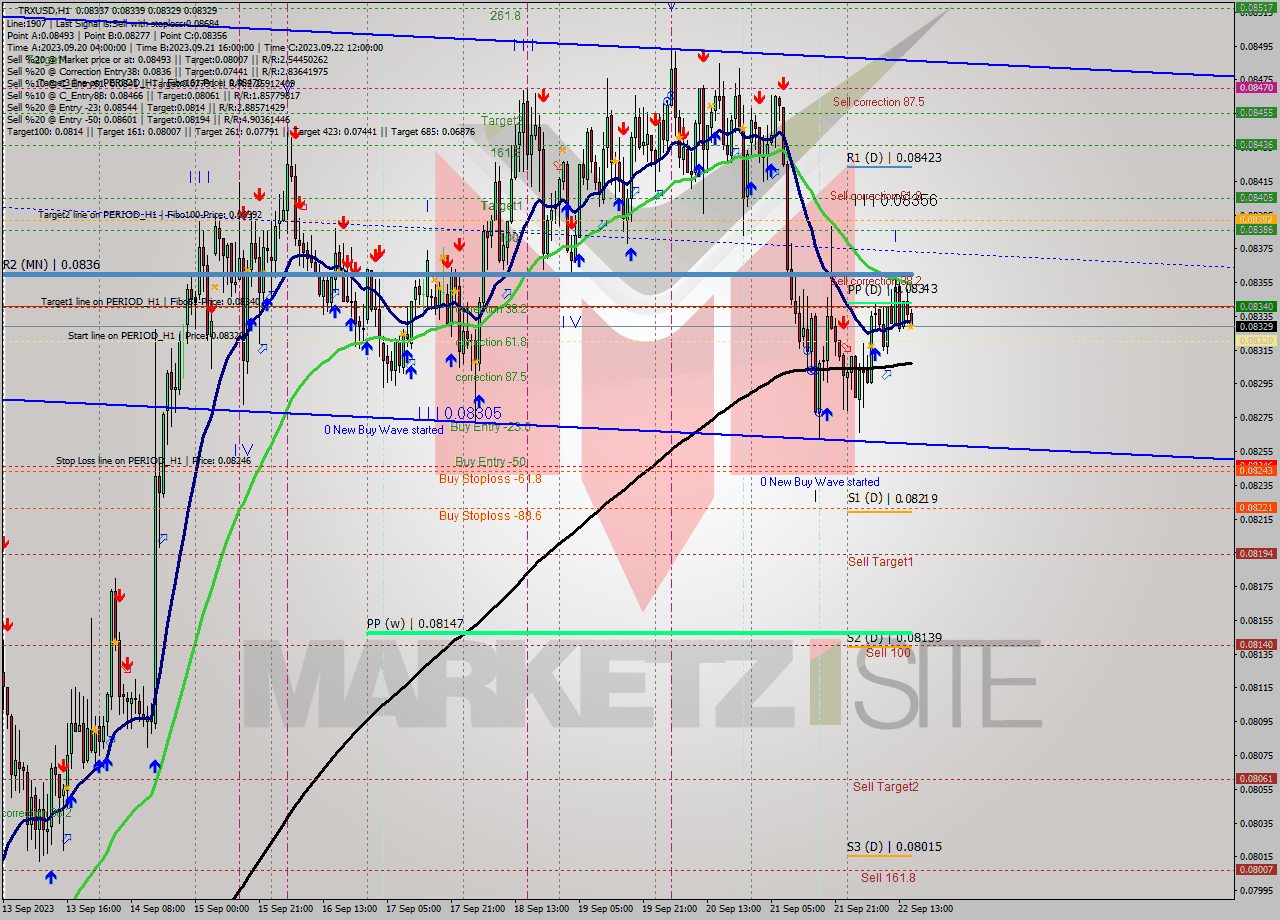Click the '20 Sep 13:00' time axis label
Image resolution: width=1280 pixels, height=920 pixels.
click(x=734, y=909)
